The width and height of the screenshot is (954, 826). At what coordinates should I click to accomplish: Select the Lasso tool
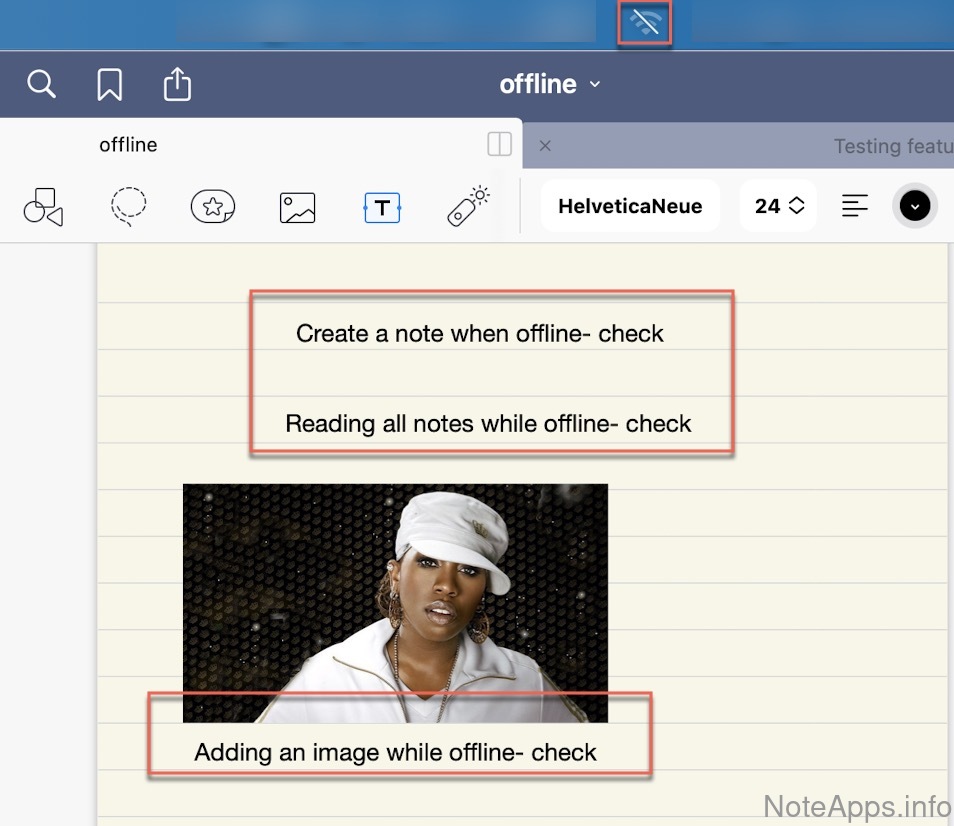click(x=128, y=207)
